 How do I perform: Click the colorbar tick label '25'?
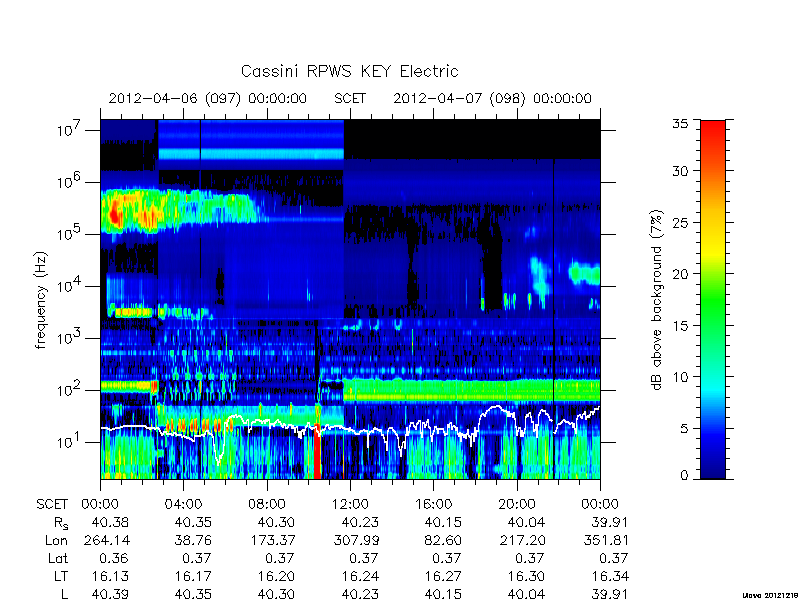point(680,222)
